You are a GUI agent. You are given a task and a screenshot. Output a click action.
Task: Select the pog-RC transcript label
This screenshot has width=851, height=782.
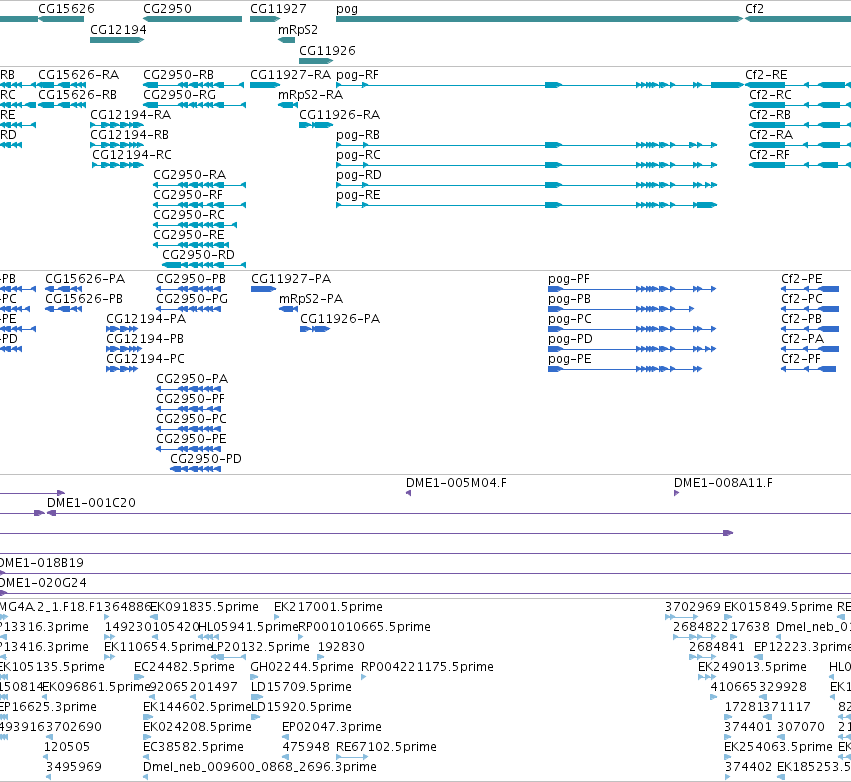[359, 155]
